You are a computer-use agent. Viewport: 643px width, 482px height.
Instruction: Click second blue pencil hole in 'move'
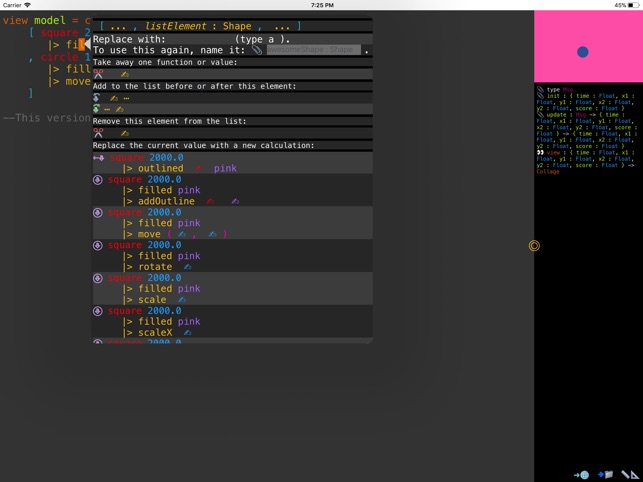[212, 234]
